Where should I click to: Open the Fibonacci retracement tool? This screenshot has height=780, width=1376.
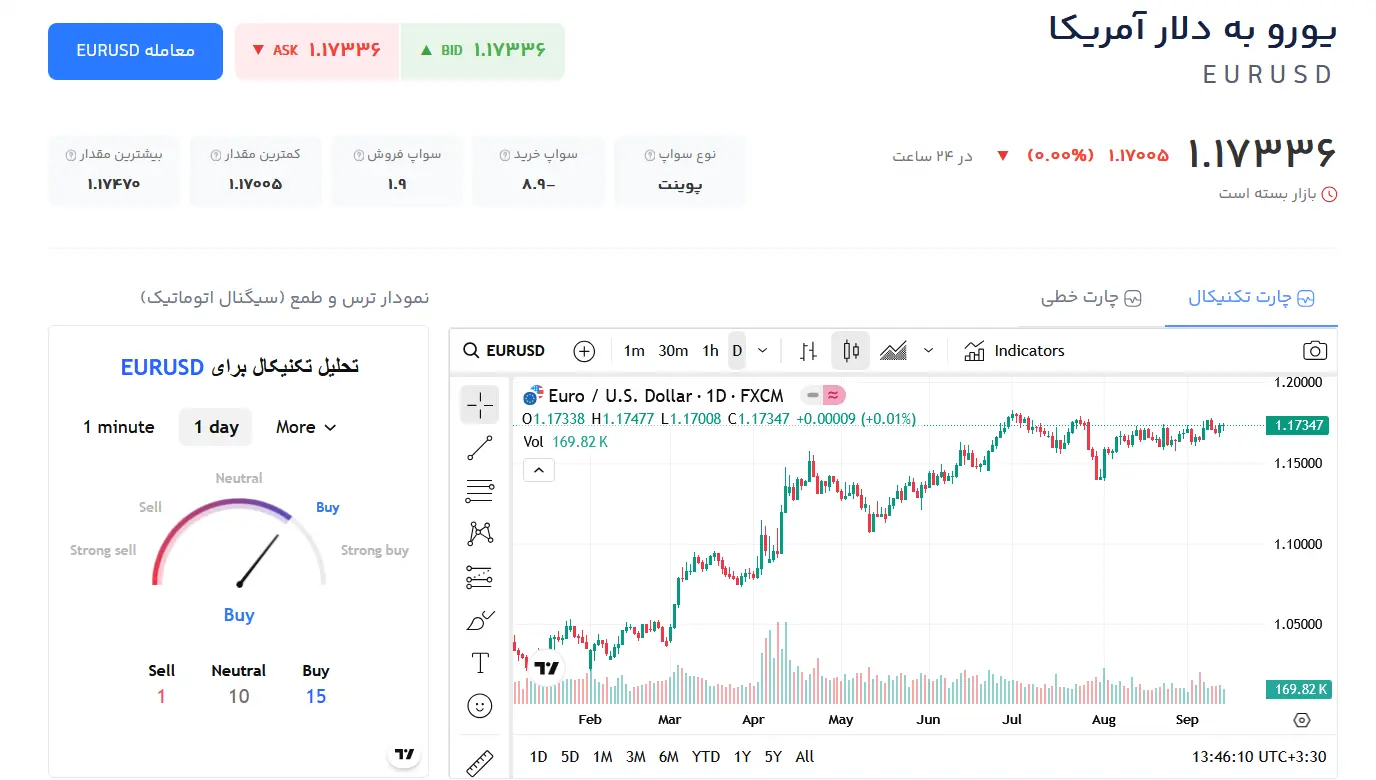coord(480,491)
